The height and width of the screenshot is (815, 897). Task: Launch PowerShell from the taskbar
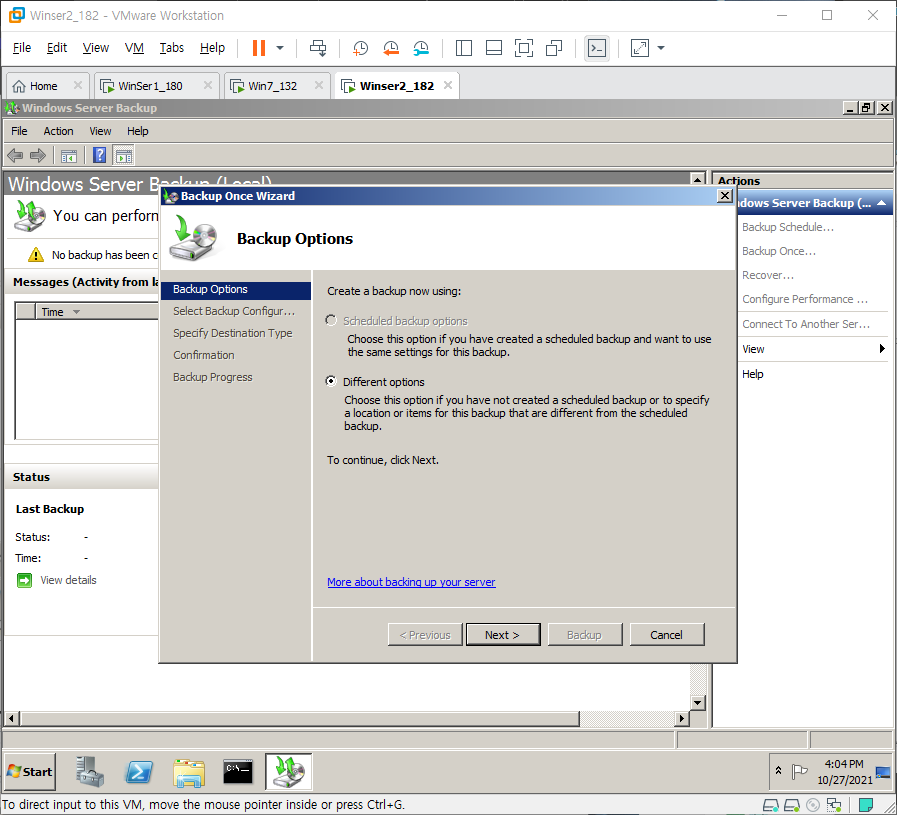pyautogui.click(x=139, y=772)
